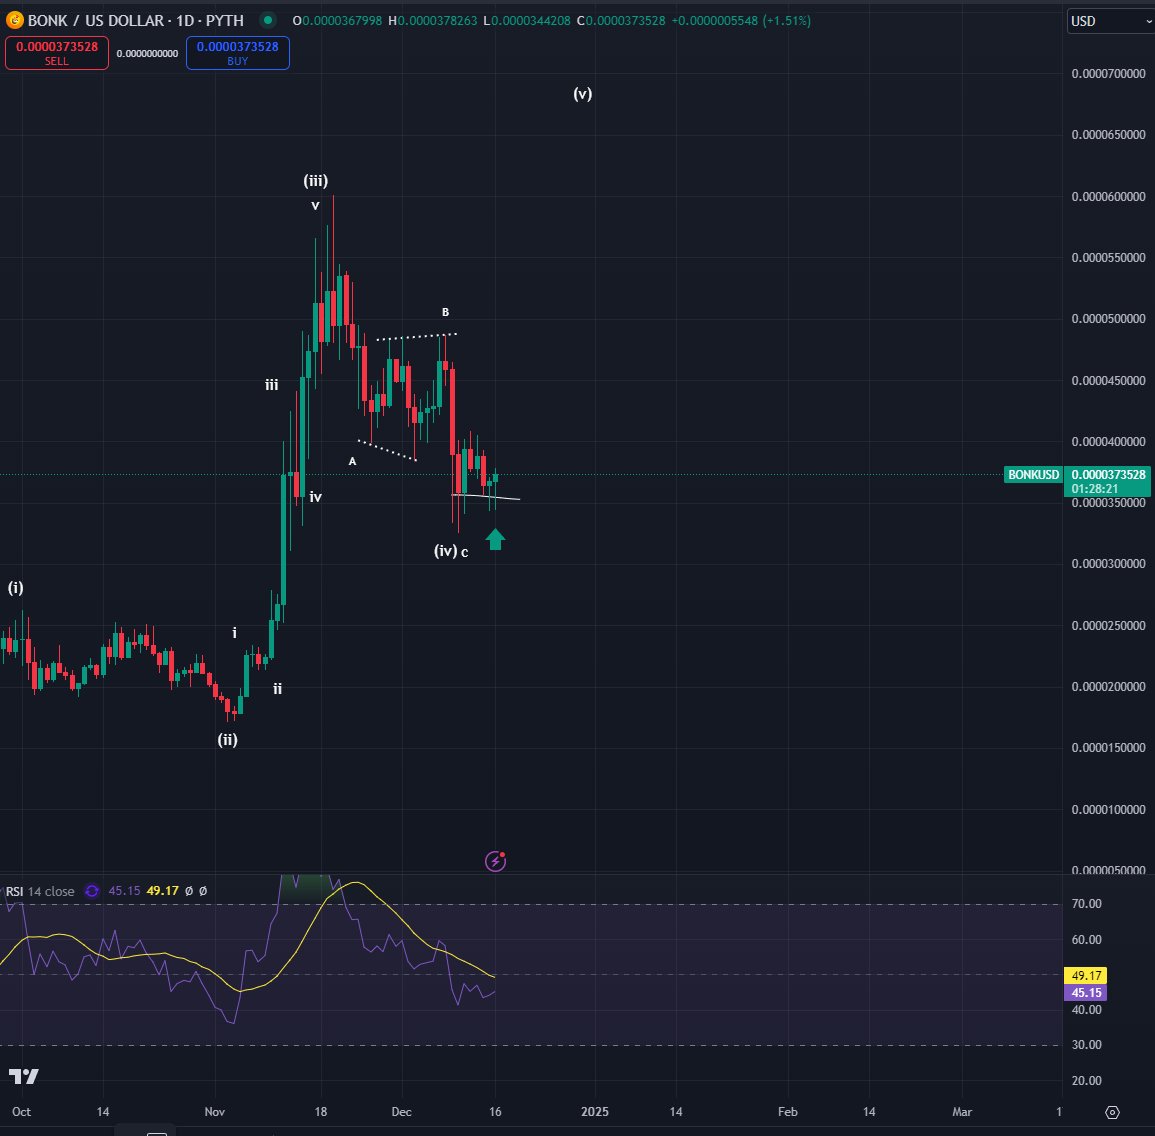
Task: Click the open value O0.0000367998
Action: [337, 21]
